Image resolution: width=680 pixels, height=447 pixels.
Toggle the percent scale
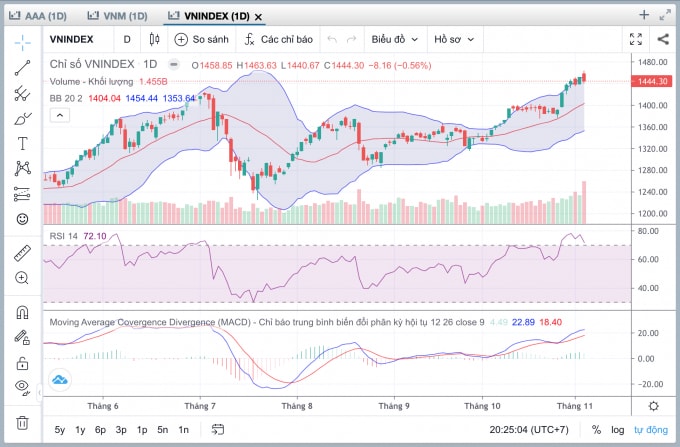coord(596,430)
